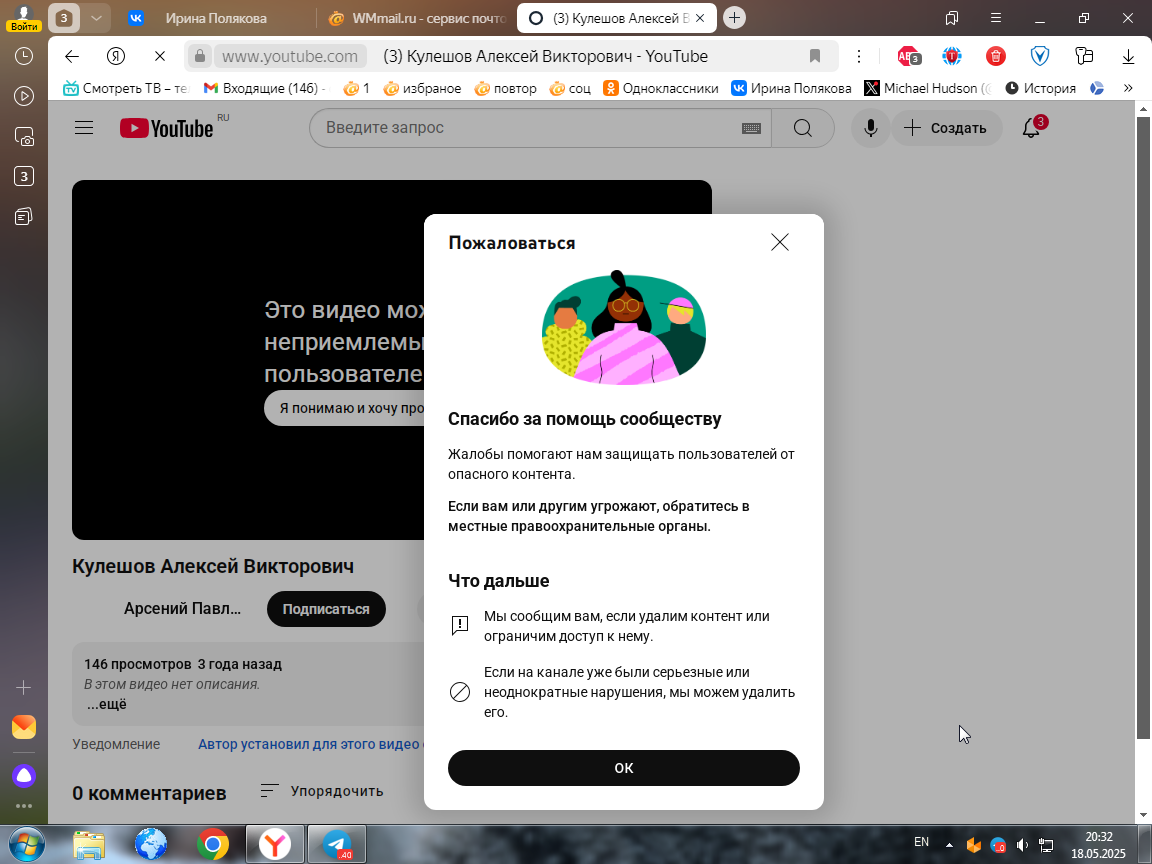Image resolution: width=1152 pixels, height=864 pixels.
Task: Open tab group counter showing 3
Action: (64, 18)
